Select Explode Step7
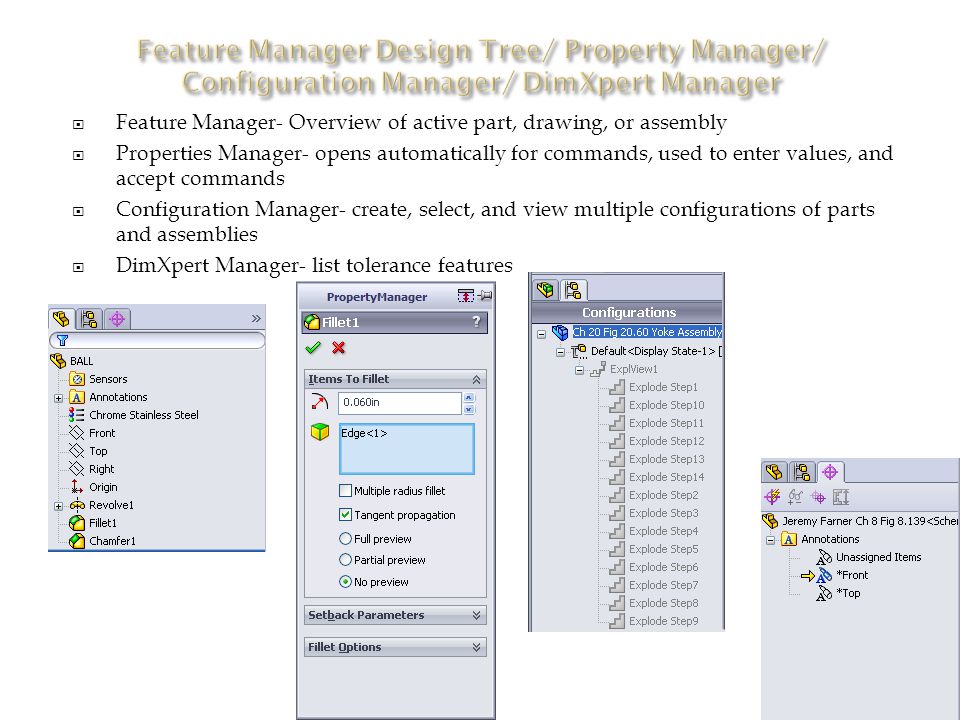The height and width of the screenshot is (720, 960). tap(663, 585)
